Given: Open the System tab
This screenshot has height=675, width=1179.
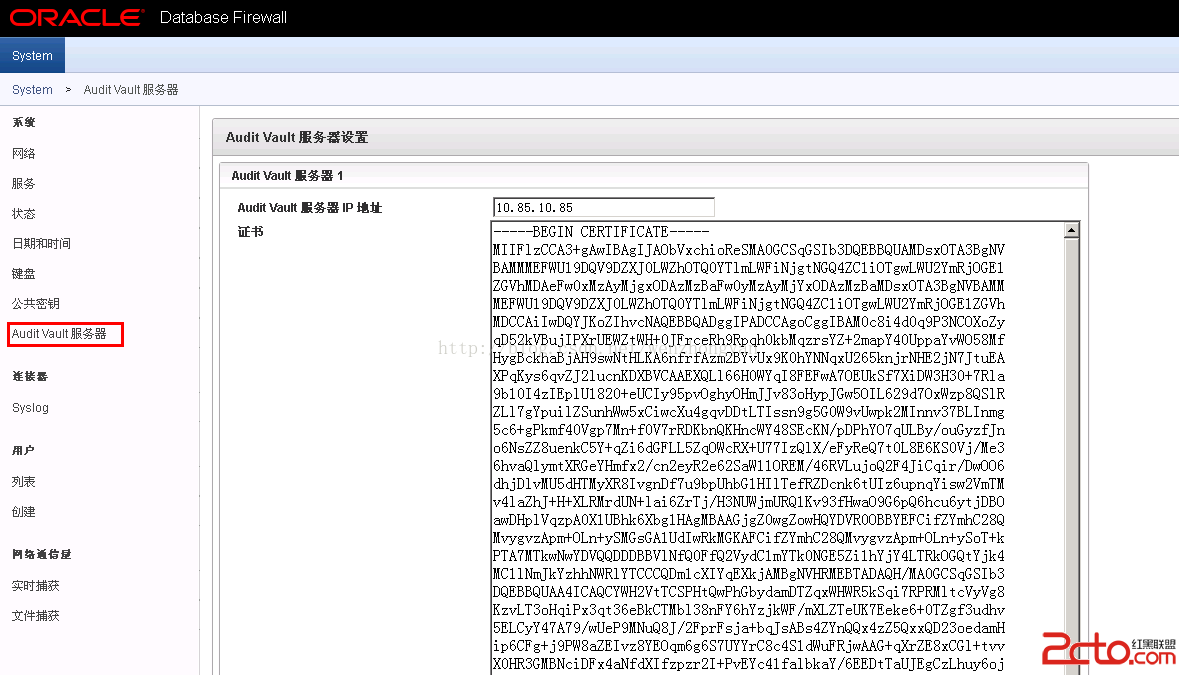Looking at the screenshot, I should click(x=32, y=56).
